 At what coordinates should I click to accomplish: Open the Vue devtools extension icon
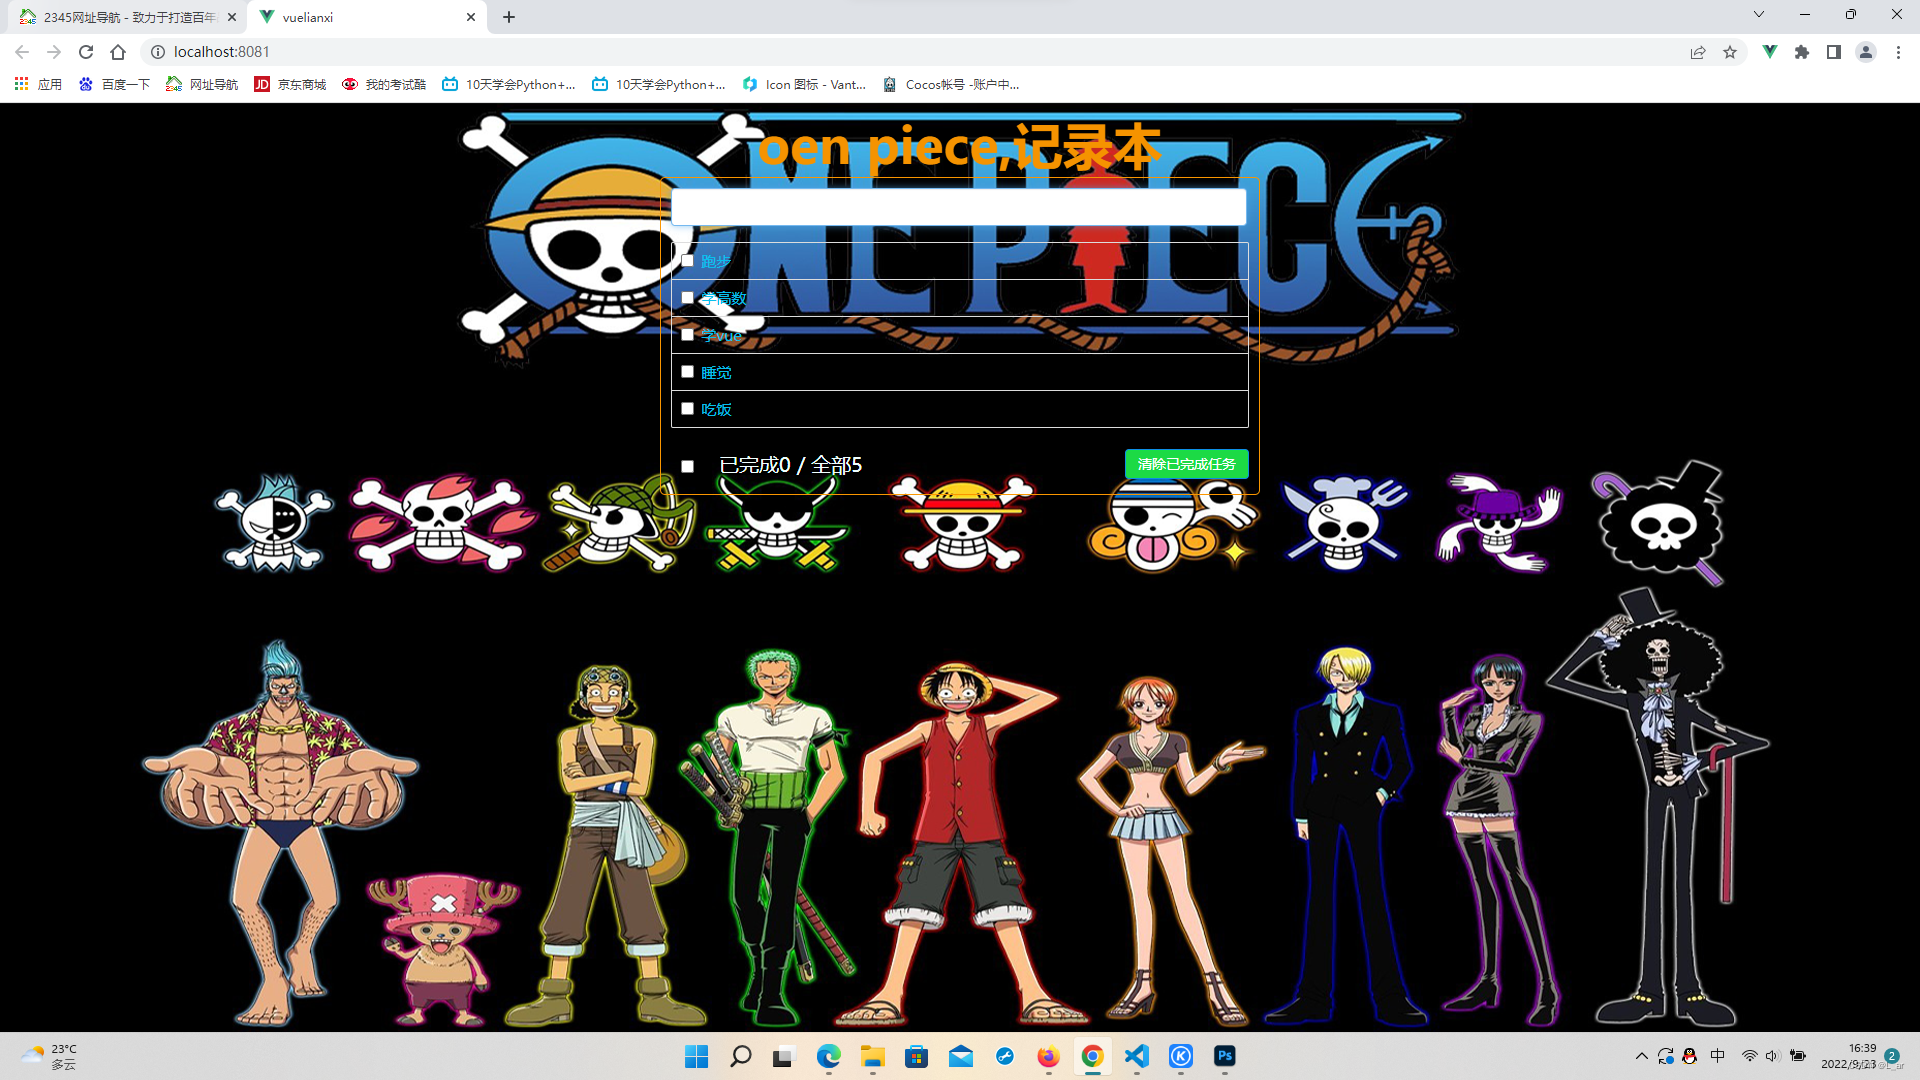[1769, 52]
